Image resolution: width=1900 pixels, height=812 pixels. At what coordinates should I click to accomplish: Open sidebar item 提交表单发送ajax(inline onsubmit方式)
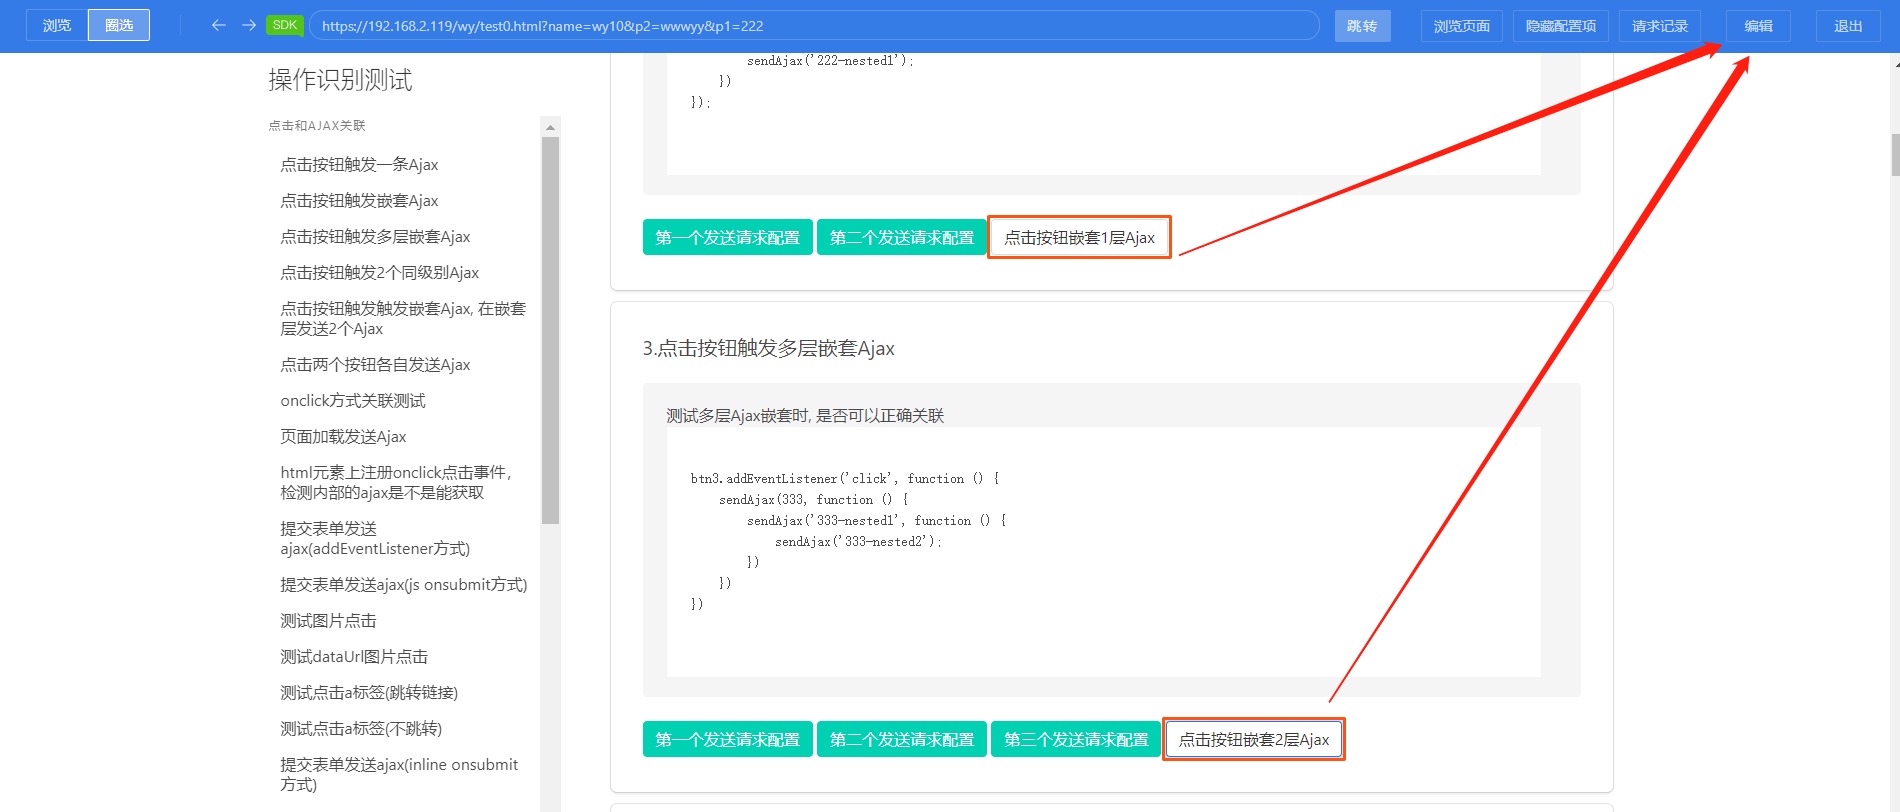[x=399, y=775]
